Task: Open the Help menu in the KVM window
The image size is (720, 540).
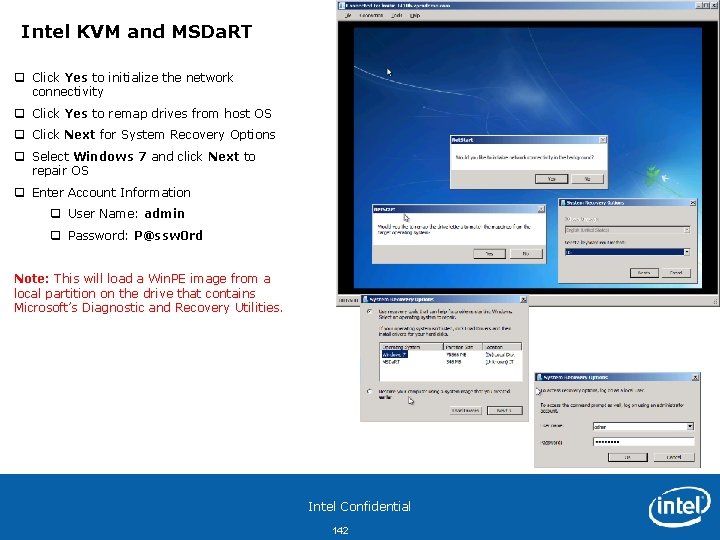Action: pos(415,15)
